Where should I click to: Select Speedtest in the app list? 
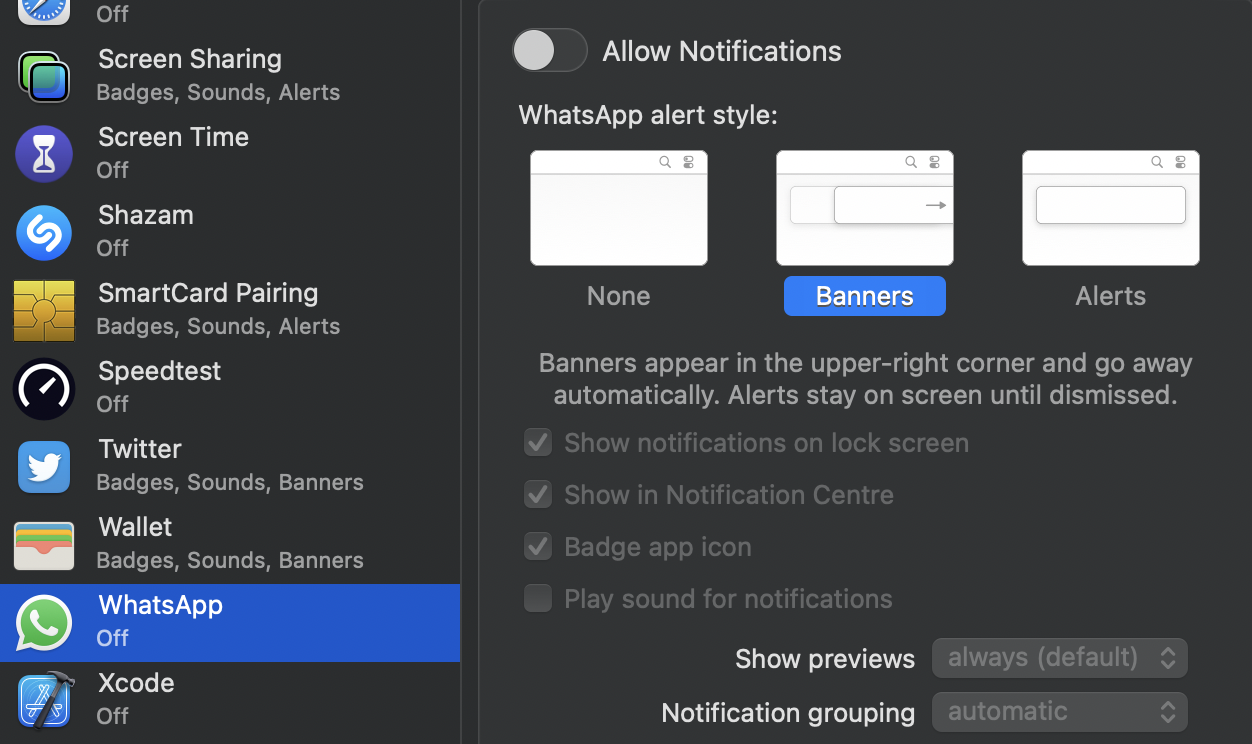tap(230, 387)
